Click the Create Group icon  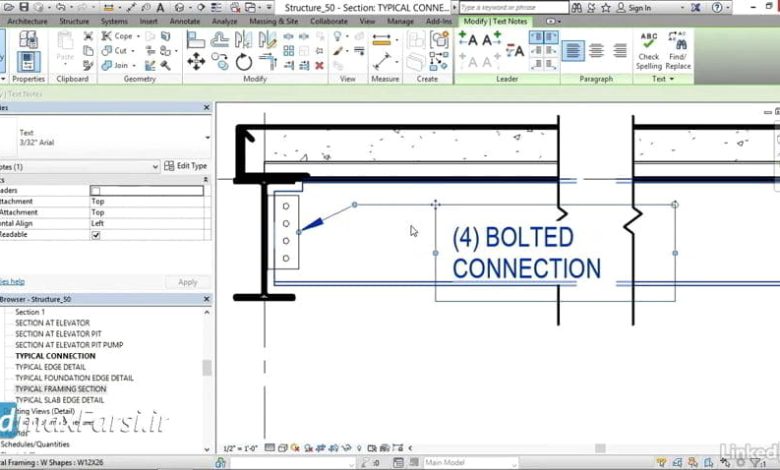(439, 39)
